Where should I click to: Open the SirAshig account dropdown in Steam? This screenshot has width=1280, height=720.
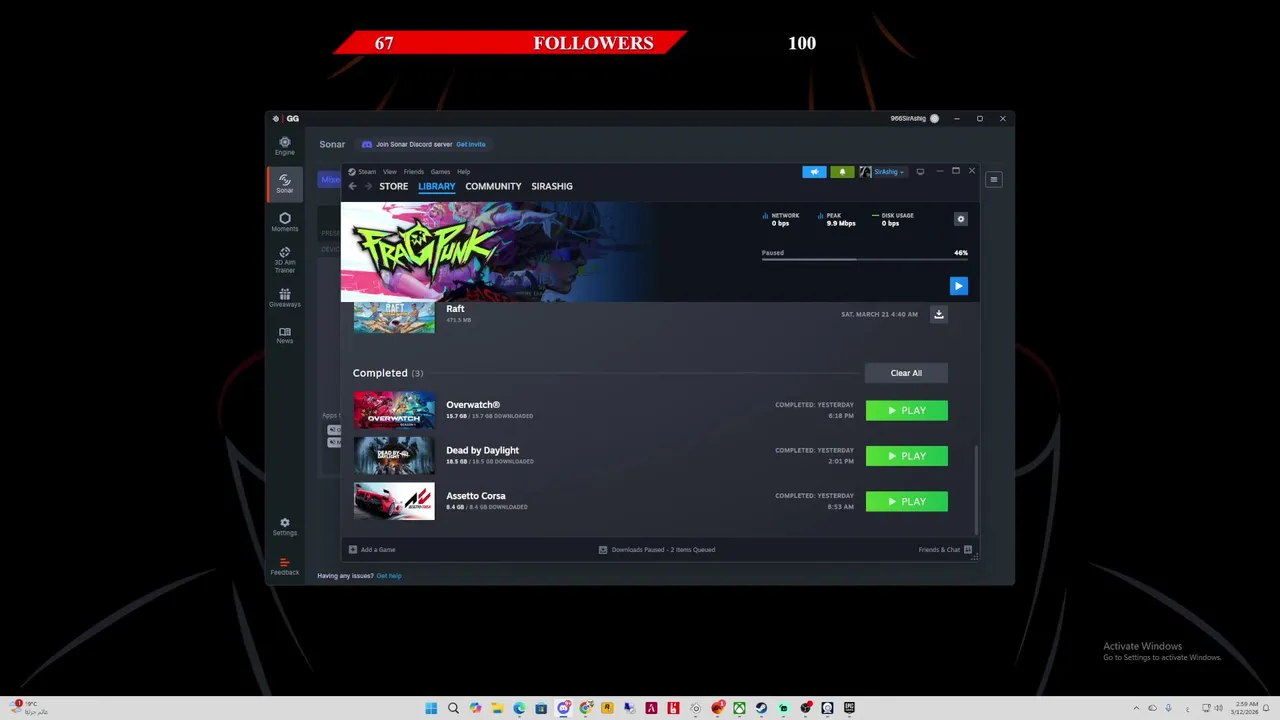tap(882, 172)
